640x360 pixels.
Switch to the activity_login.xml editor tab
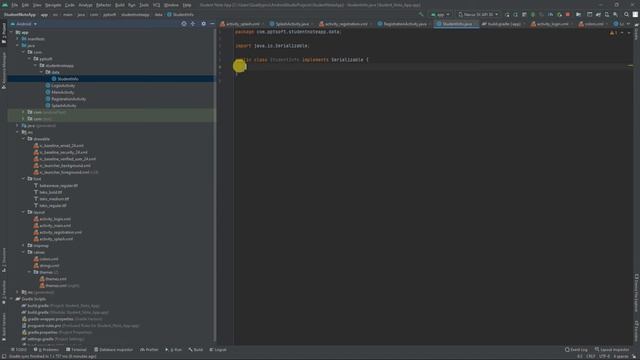pyautogui.click(x=550, y=24)
